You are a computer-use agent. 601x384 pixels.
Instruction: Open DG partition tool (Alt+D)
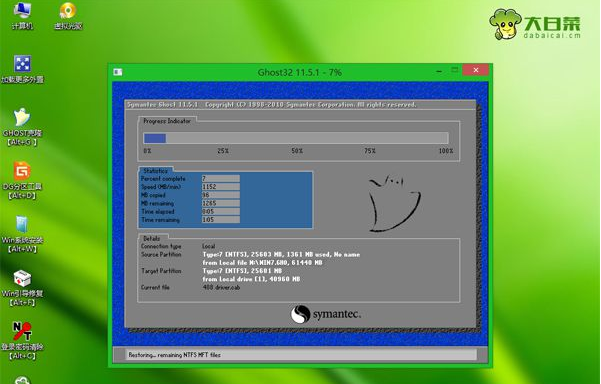coord(22,181)
